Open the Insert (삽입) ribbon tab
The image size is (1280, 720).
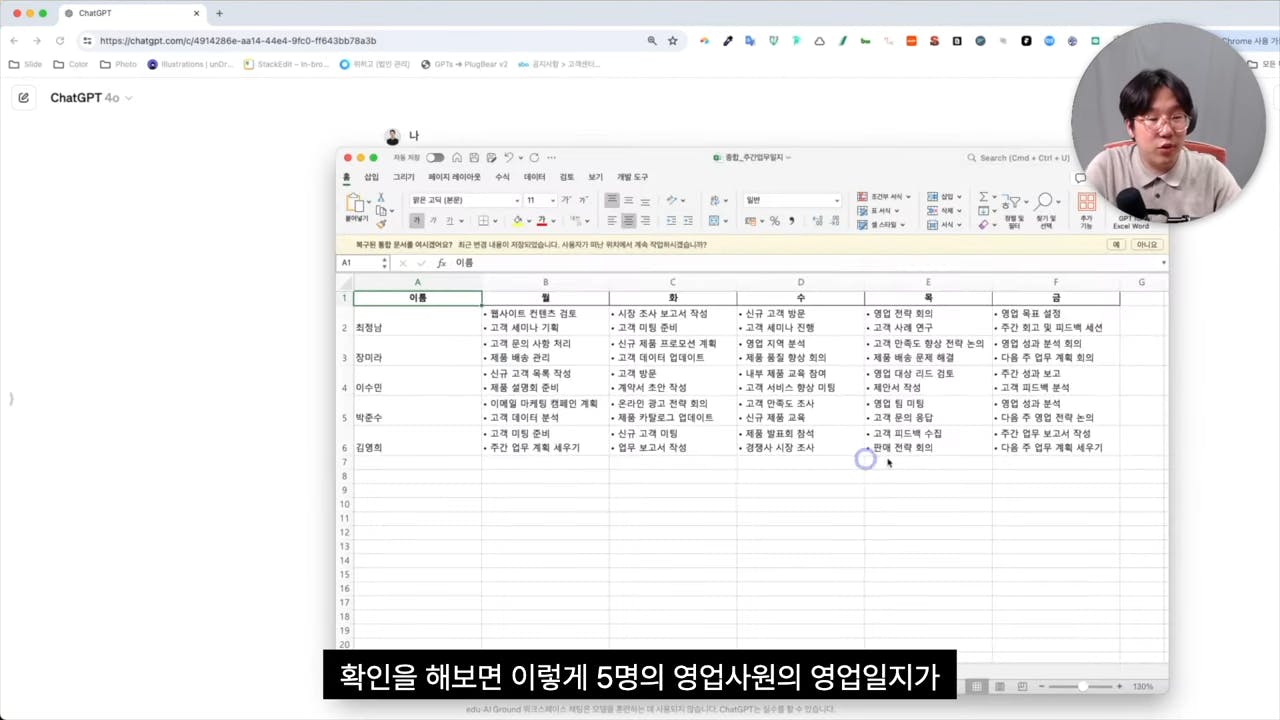pos(371,177)
